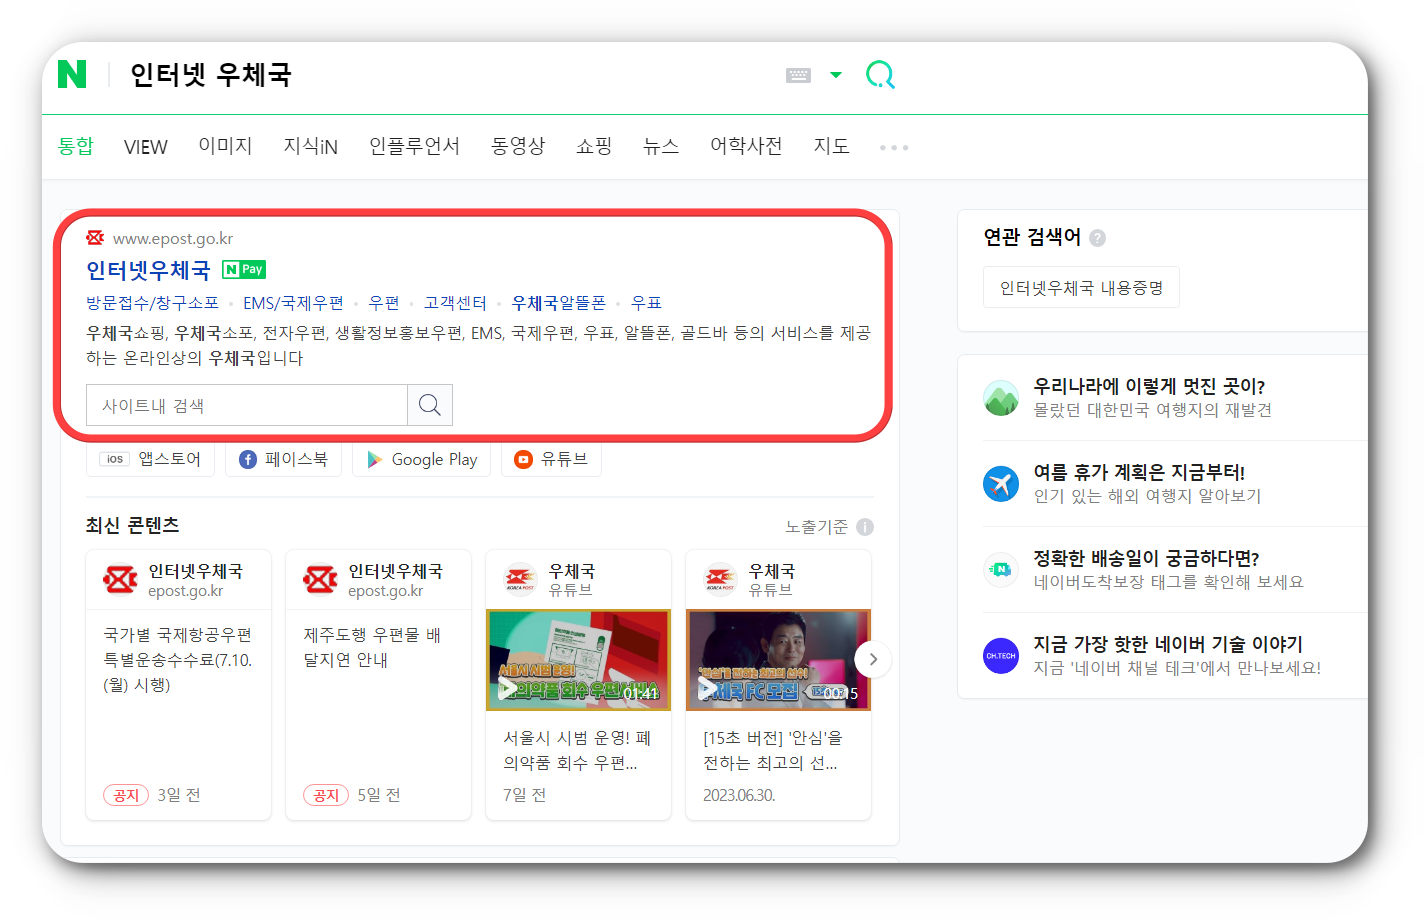Click the 인터넷우체국 내용증명 related search term

coord(1081,286)
